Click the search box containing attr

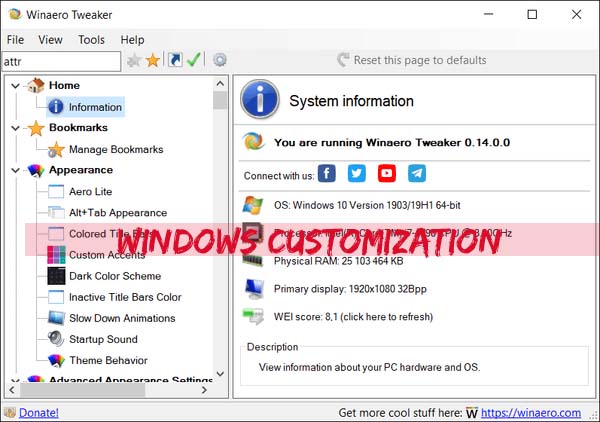(x=61, y=61)
